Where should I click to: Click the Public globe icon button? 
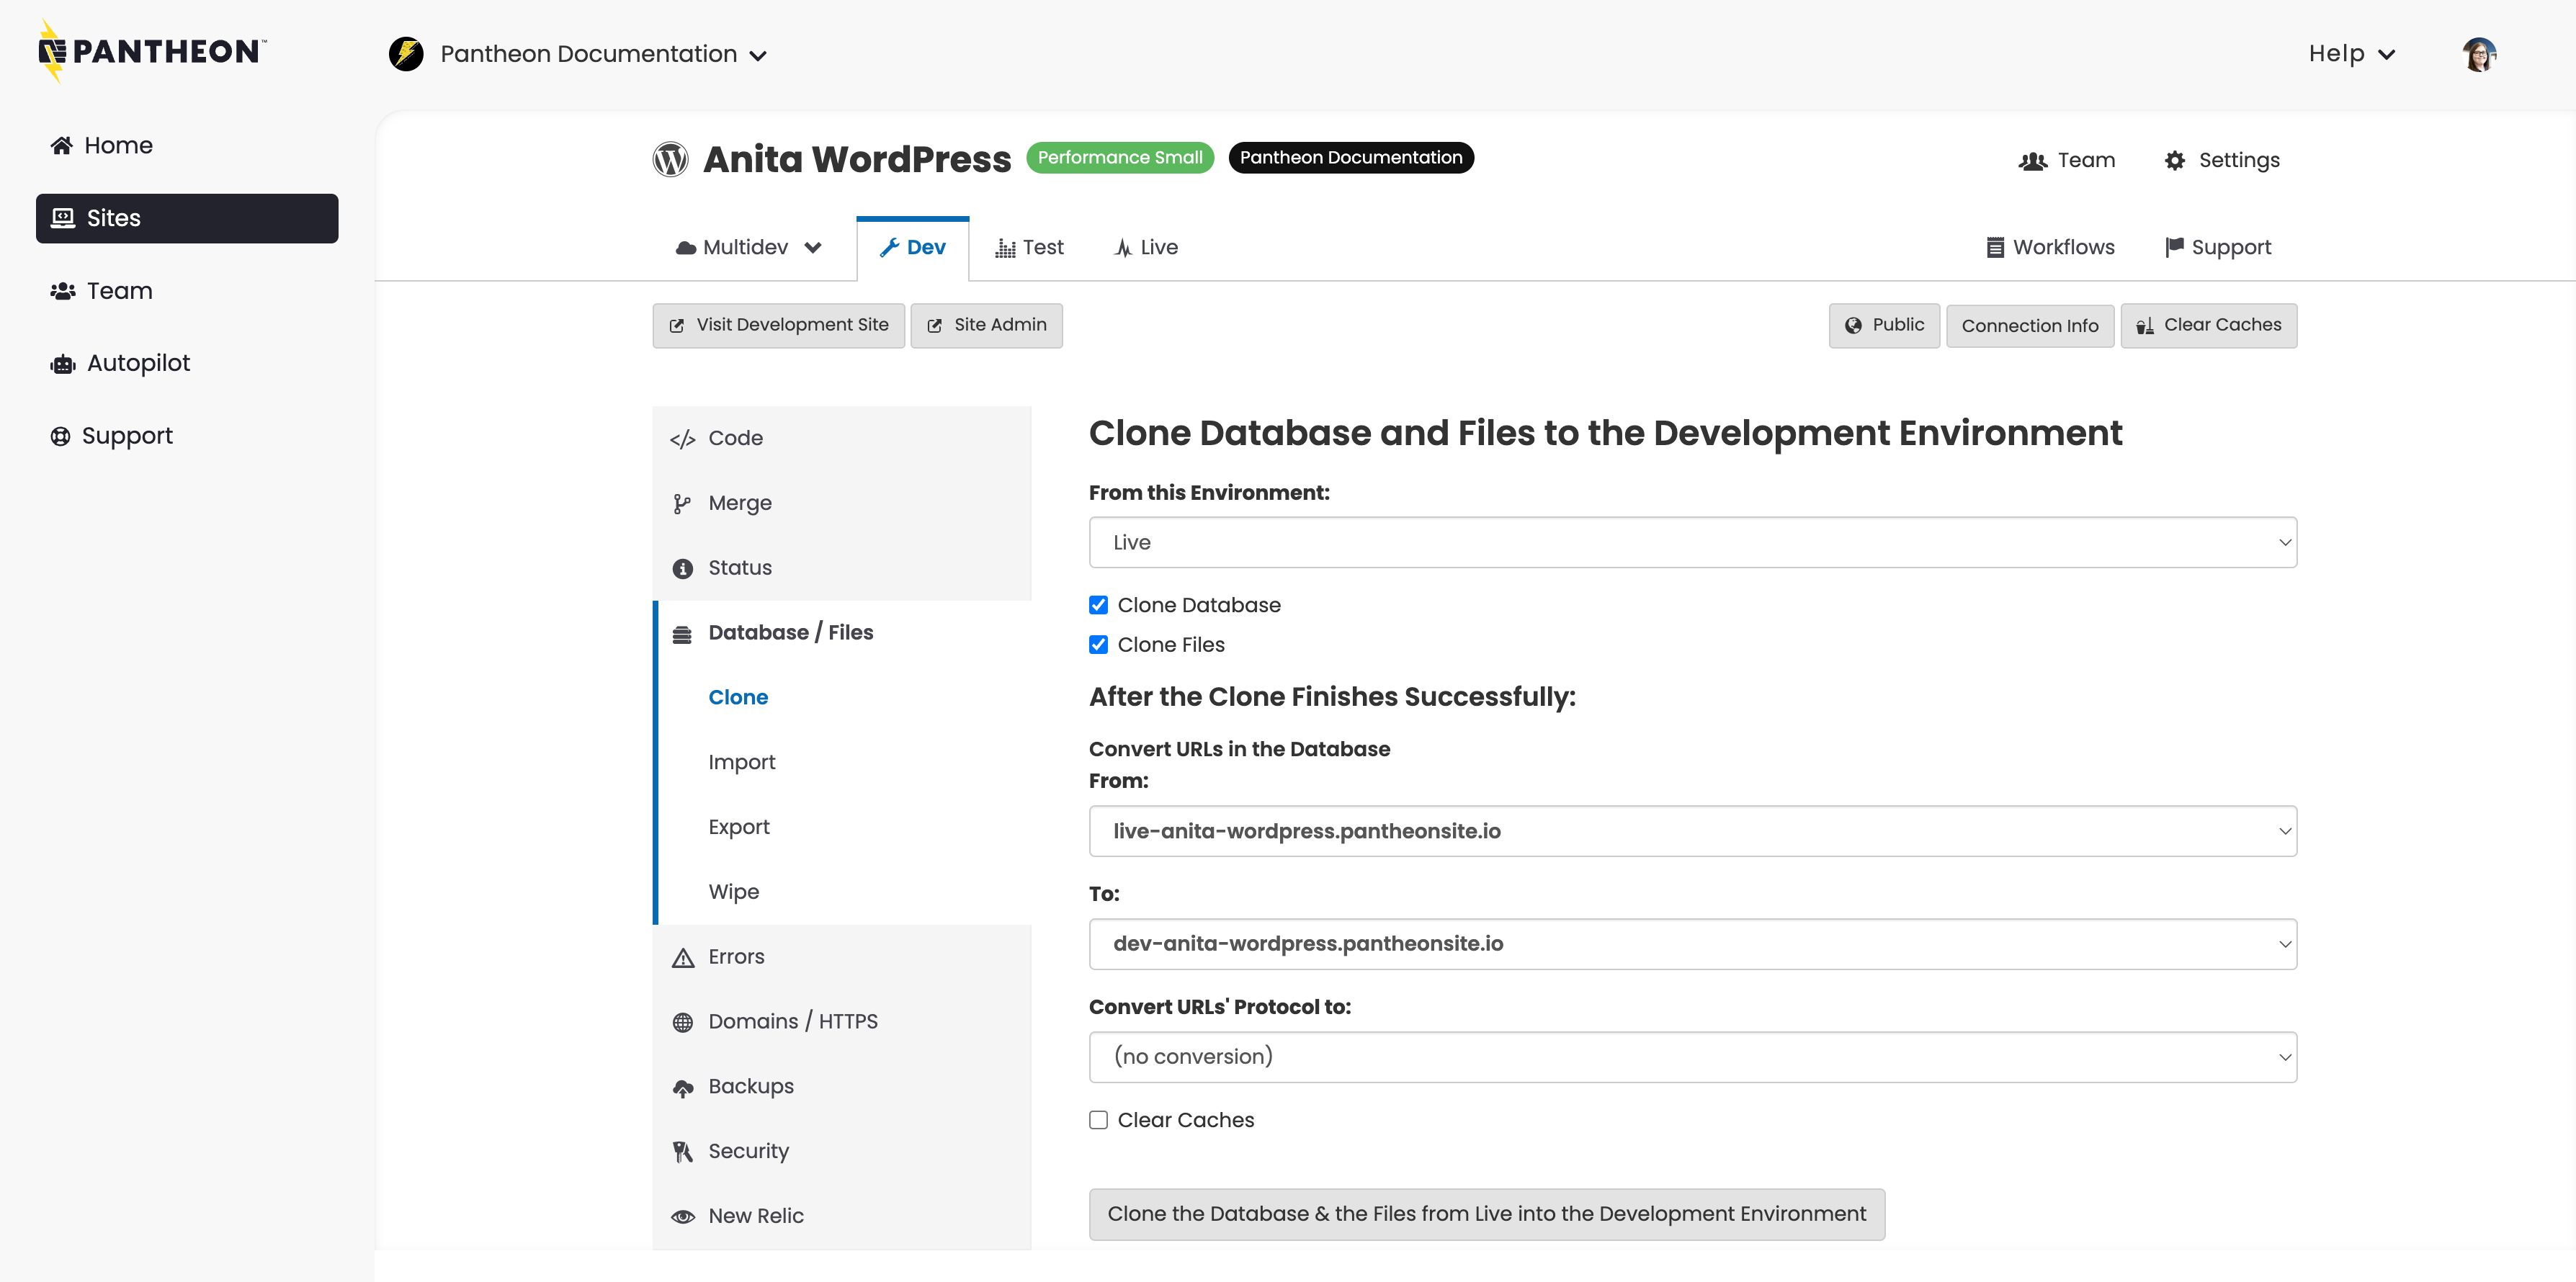pos(1855,325)
